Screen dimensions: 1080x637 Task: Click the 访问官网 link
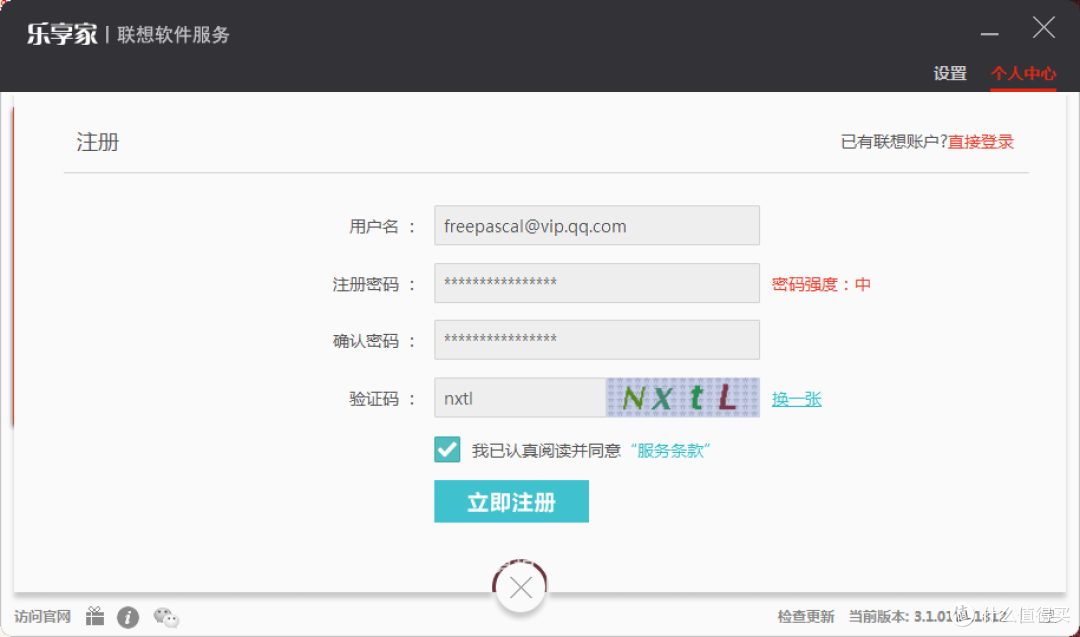pyautogui.click(x=43, y=616)
